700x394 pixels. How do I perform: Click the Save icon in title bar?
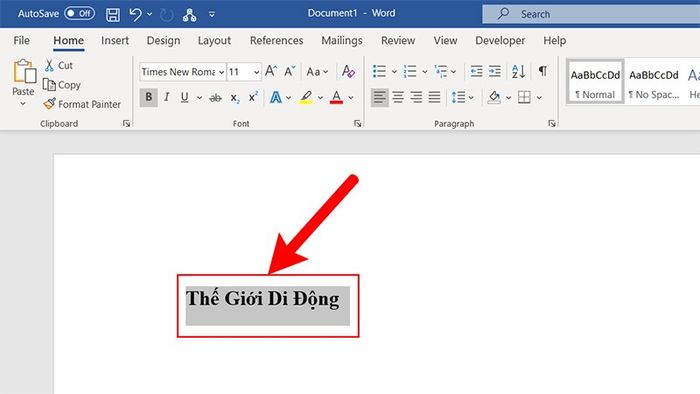point(112,14)
